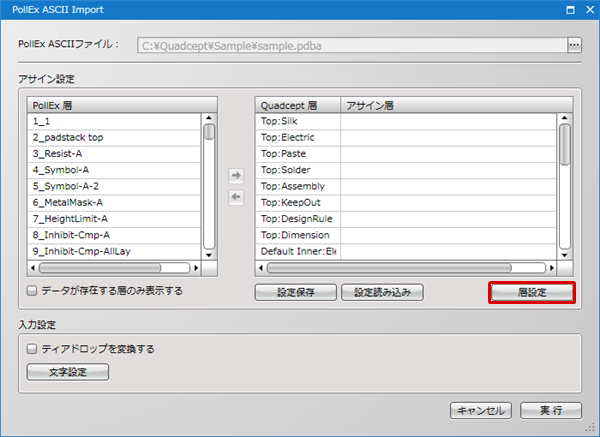Click the PollEx 層 column header

pyautogui.click(x=122, y=105)
